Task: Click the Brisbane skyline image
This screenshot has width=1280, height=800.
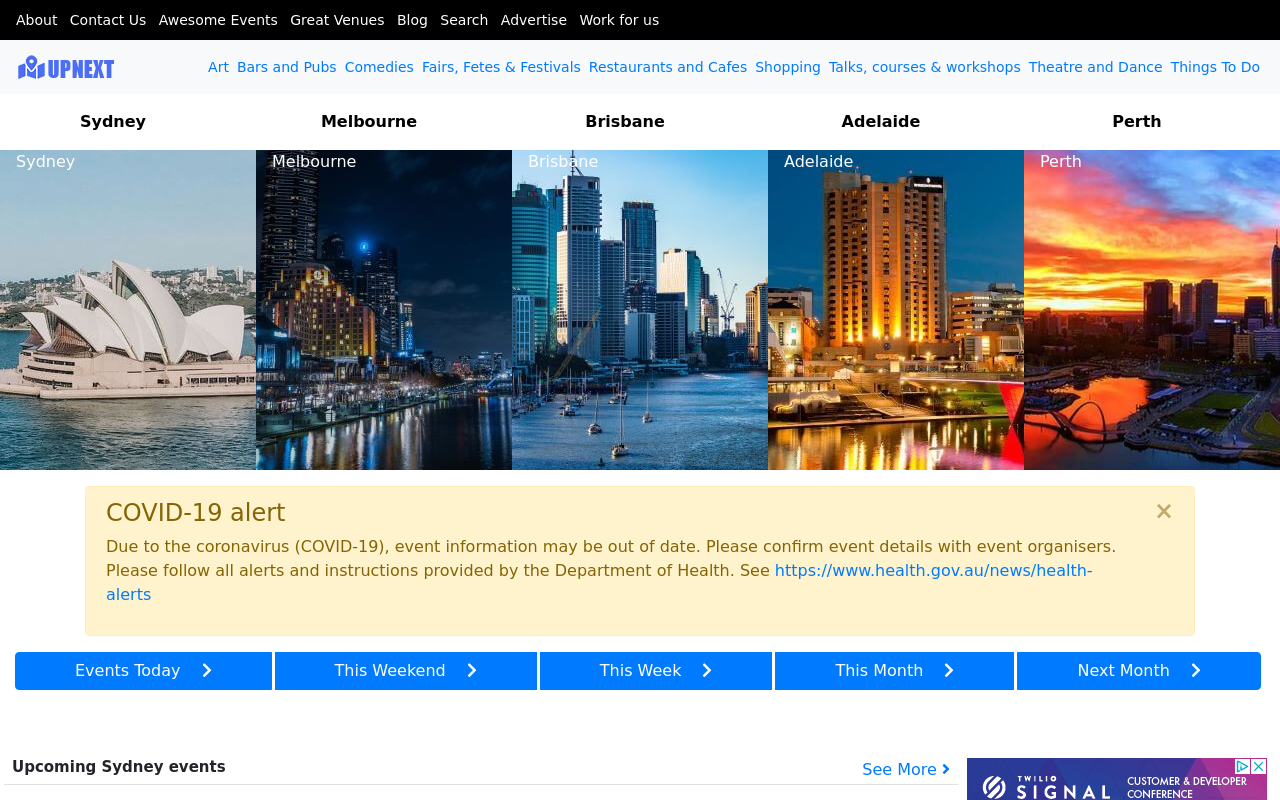Action: [640, 310]
